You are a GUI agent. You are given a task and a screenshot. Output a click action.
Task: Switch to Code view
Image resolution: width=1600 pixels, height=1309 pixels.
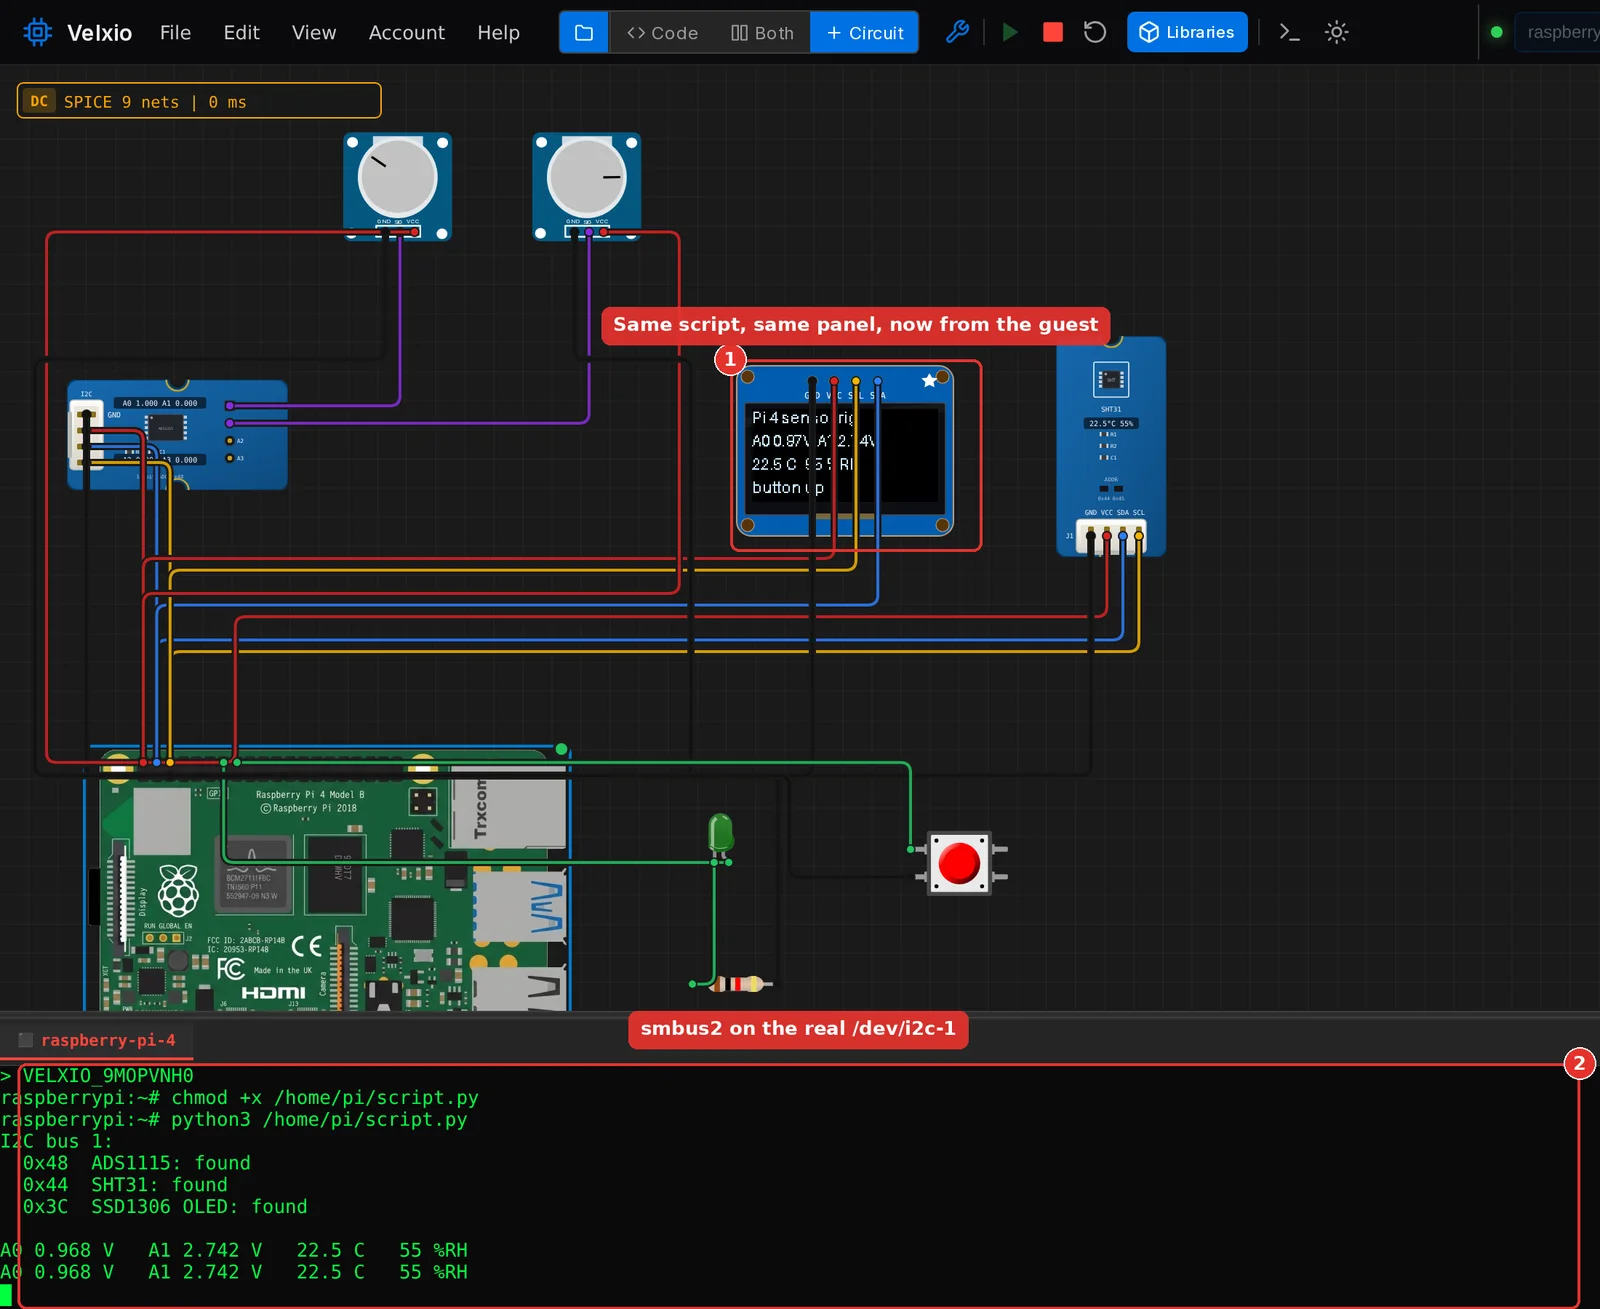tap(662, 32)
